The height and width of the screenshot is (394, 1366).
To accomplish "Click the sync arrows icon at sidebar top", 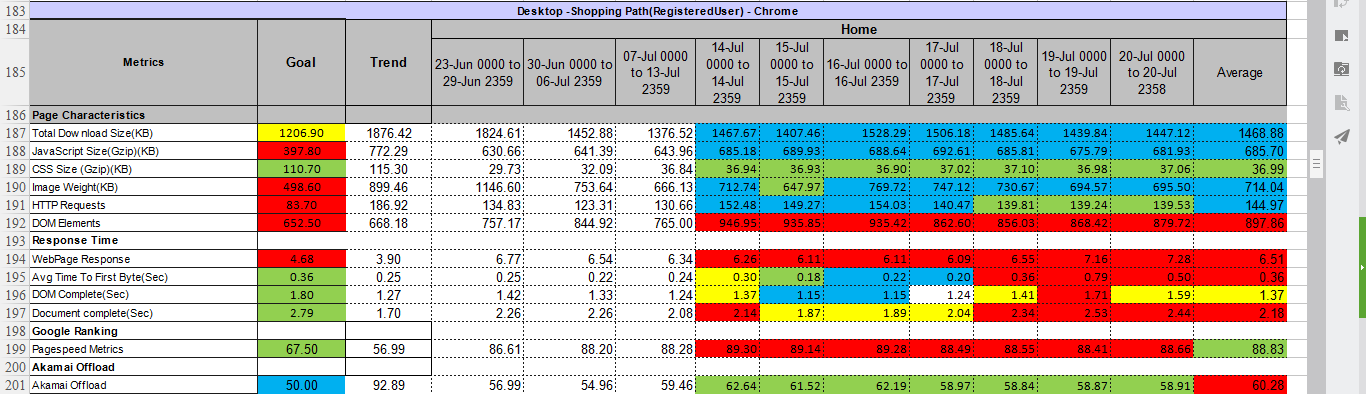I will [x=1342, y=4].
